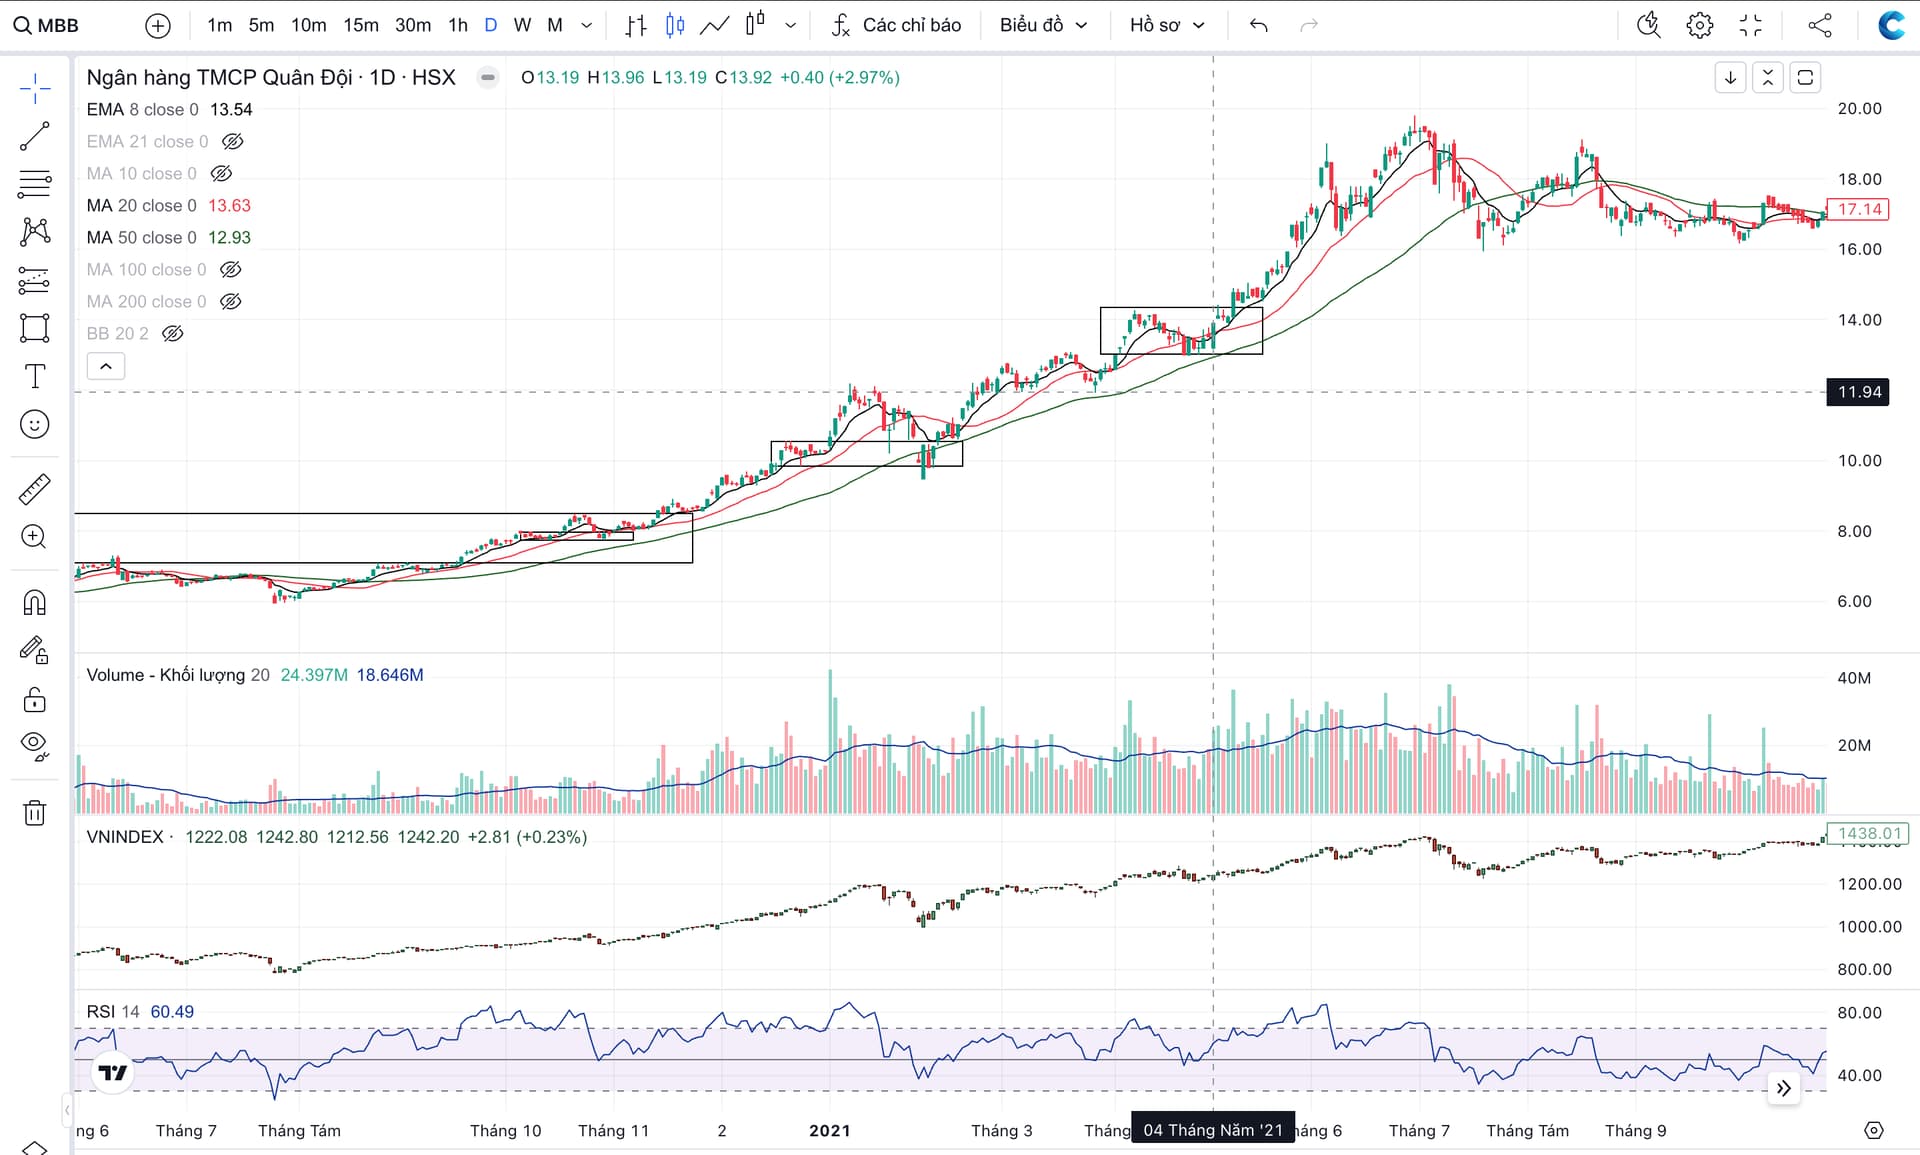Select the text annotation tool
This screenshot has width=1920, height=1155.
[34, 376]
